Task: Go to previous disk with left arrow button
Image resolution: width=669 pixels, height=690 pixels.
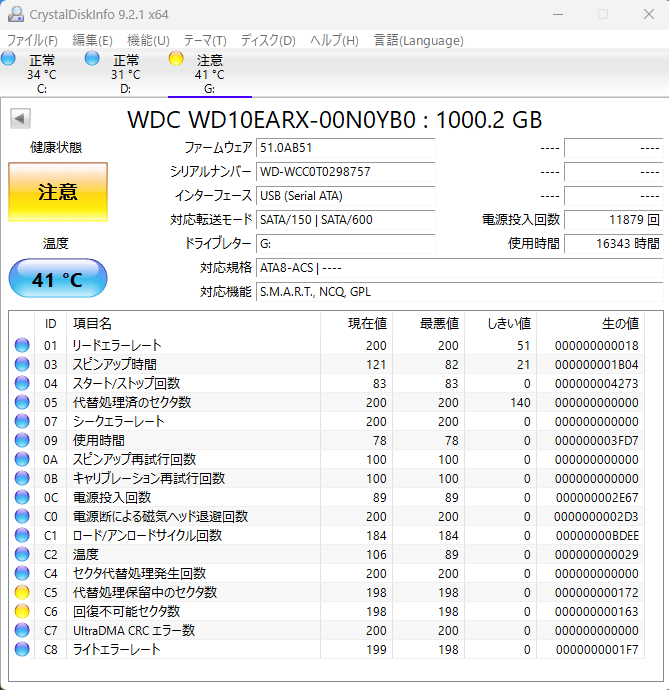Action: pos(20,118)
